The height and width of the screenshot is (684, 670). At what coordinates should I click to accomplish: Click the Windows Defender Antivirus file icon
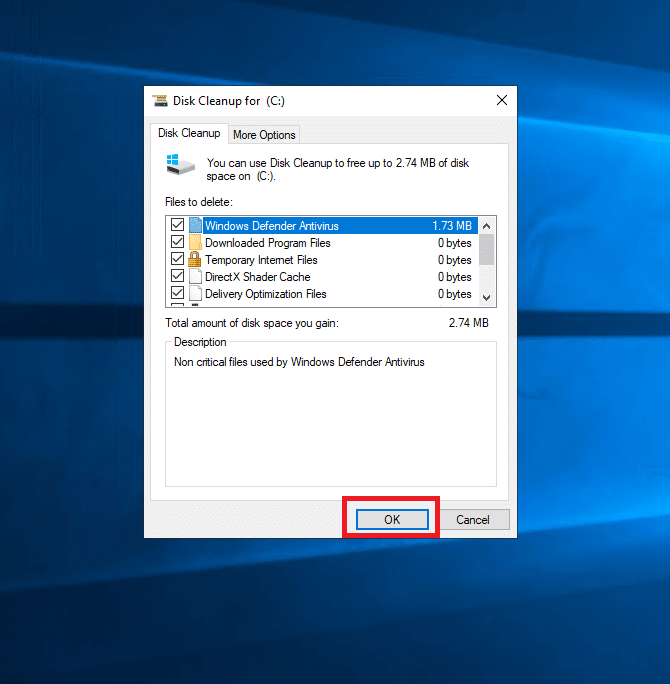click(195, 226)
